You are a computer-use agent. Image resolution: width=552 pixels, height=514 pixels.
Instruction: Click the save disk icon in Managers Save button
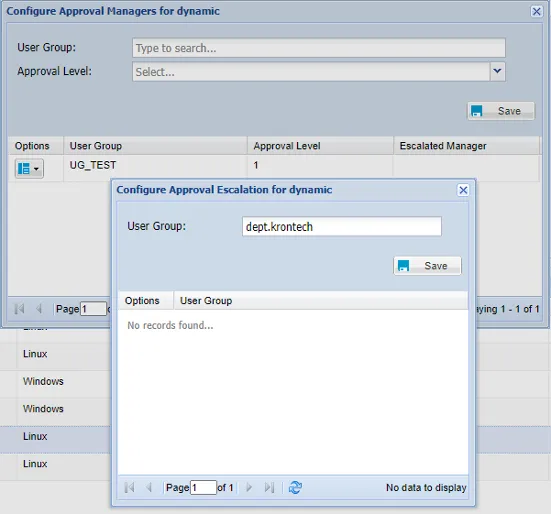[477, 111]
